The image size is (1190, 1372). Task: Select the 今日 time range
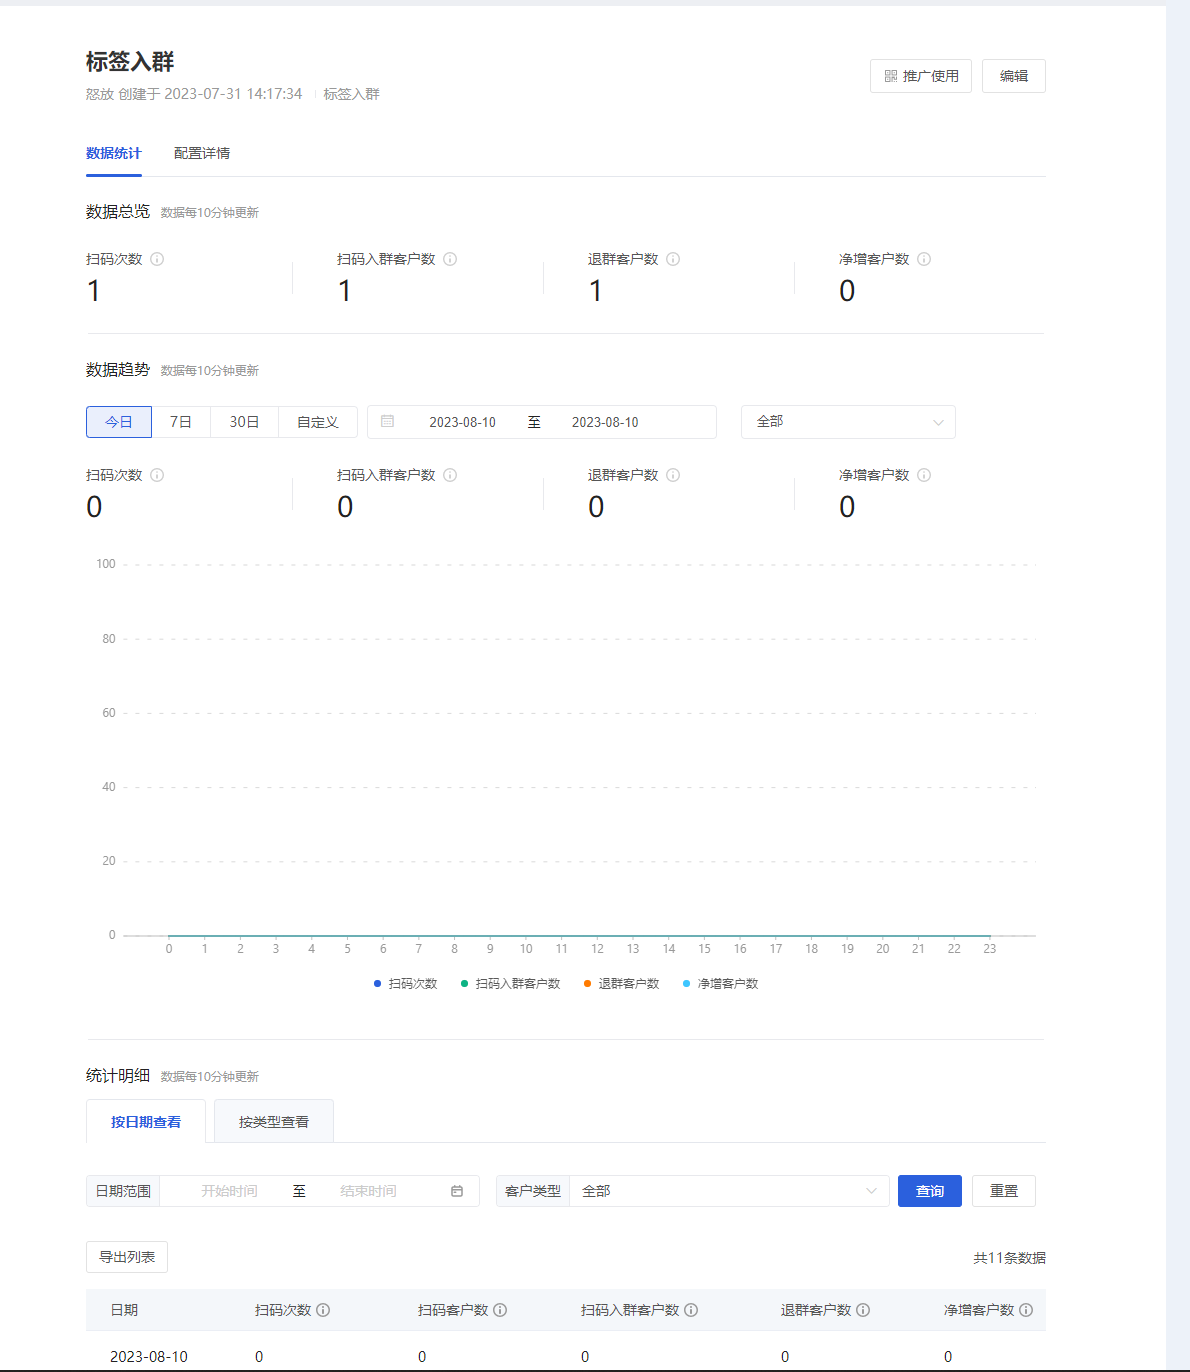click(119, 422)
